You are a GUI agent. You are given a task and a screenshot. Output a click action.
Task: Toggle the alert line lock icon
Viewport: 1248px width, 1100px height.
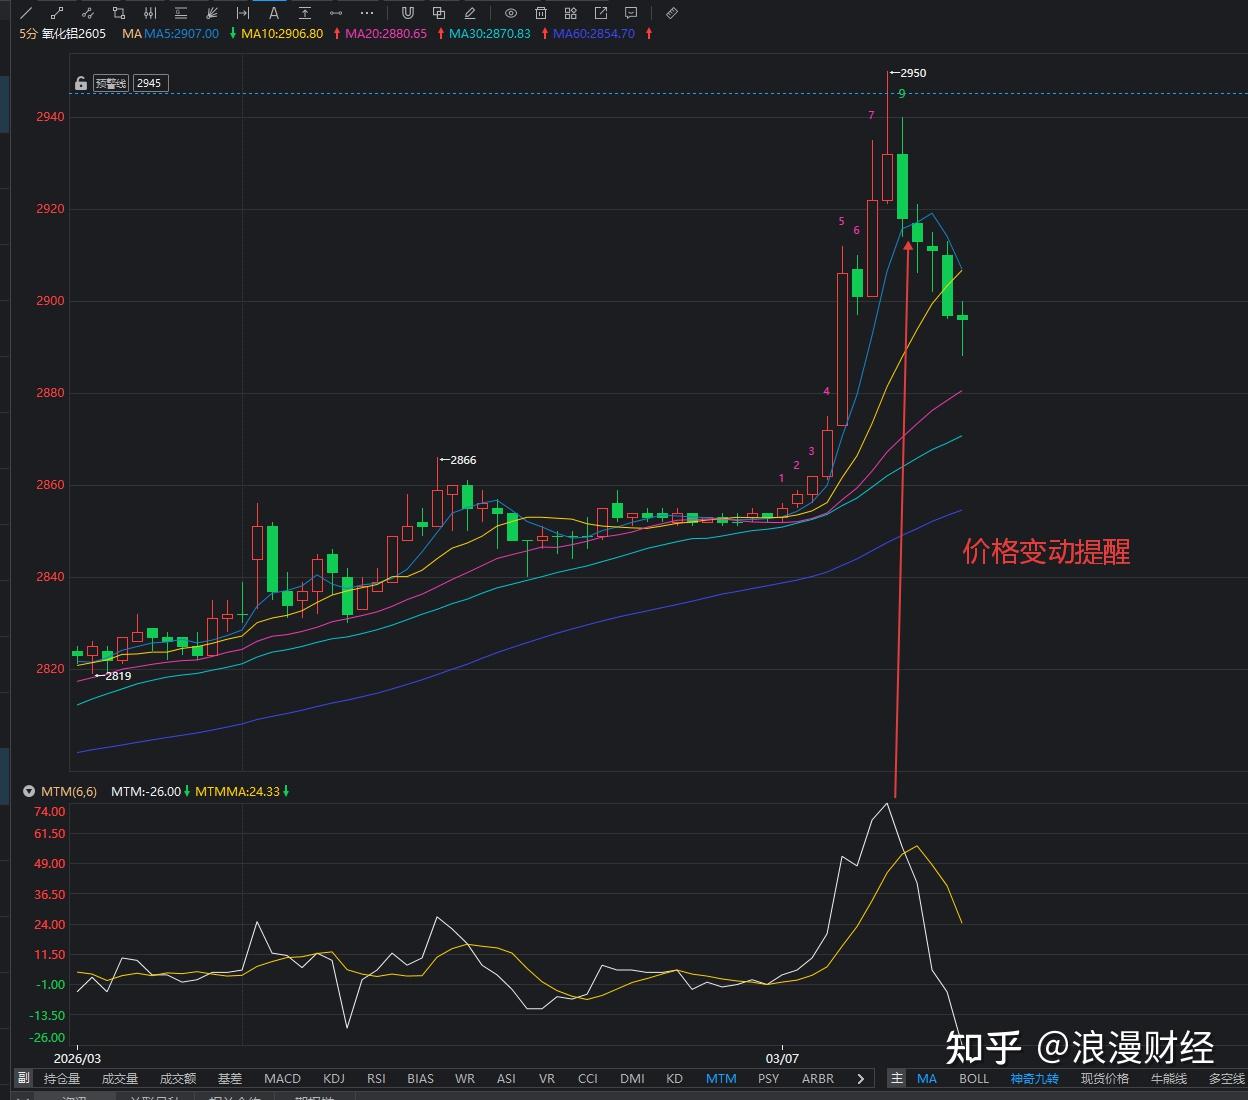tap(81, 83)
